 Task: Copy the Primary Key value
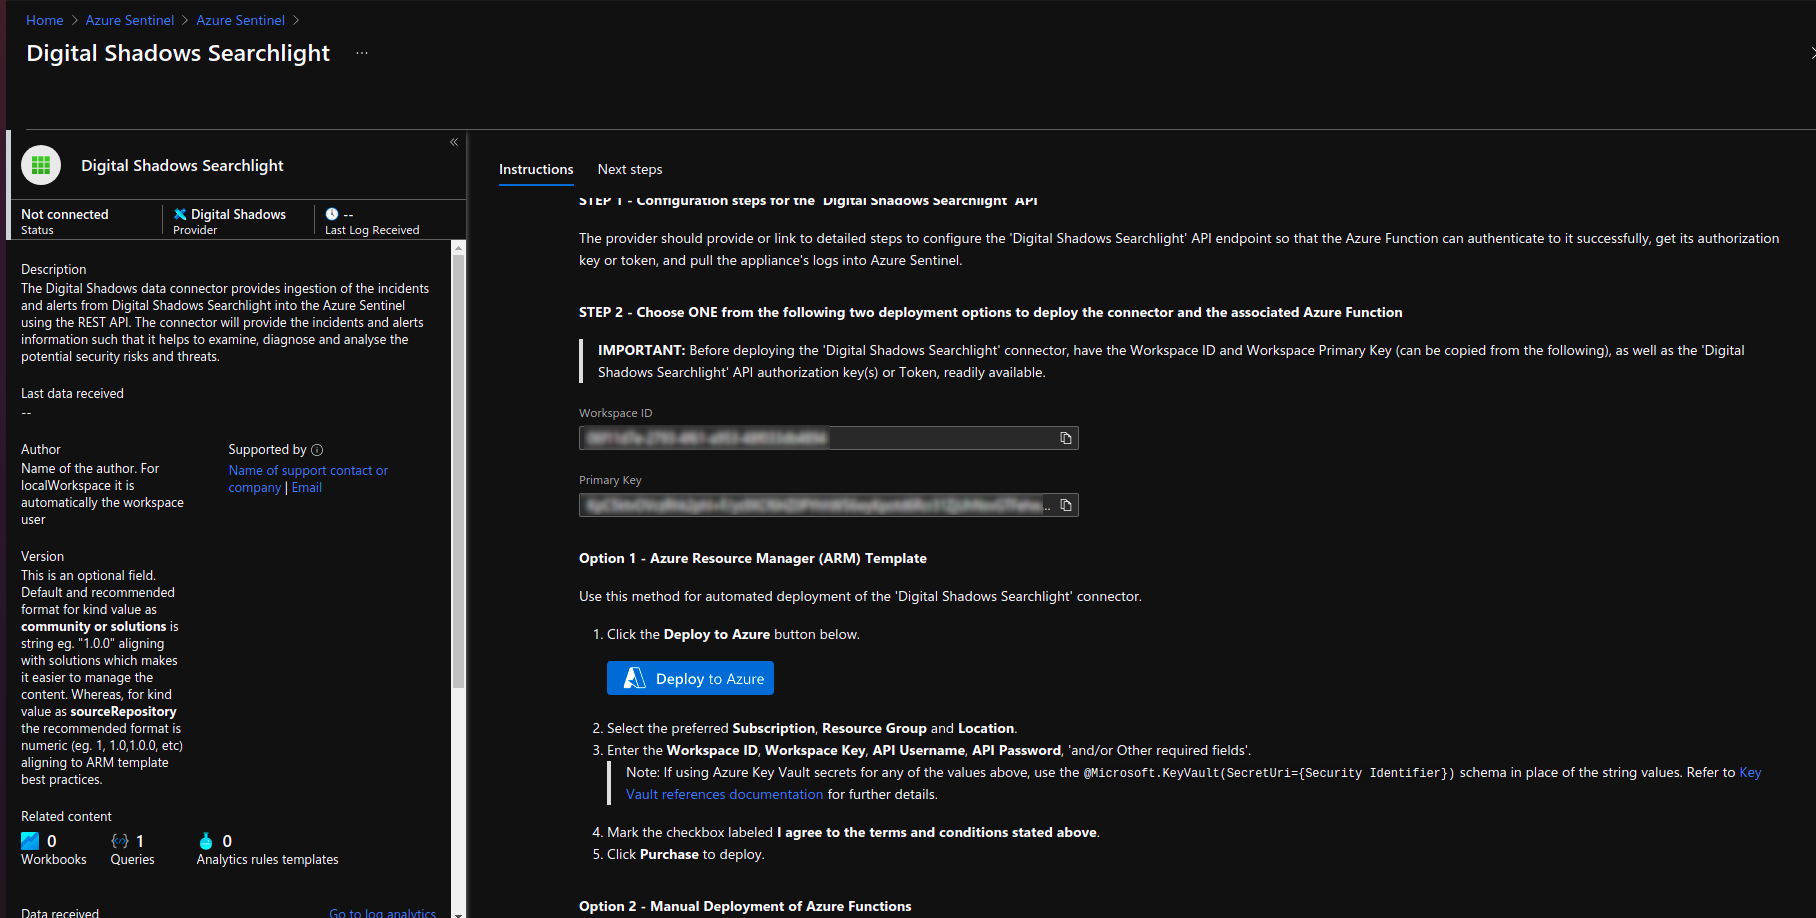(x=1066, y=505)
